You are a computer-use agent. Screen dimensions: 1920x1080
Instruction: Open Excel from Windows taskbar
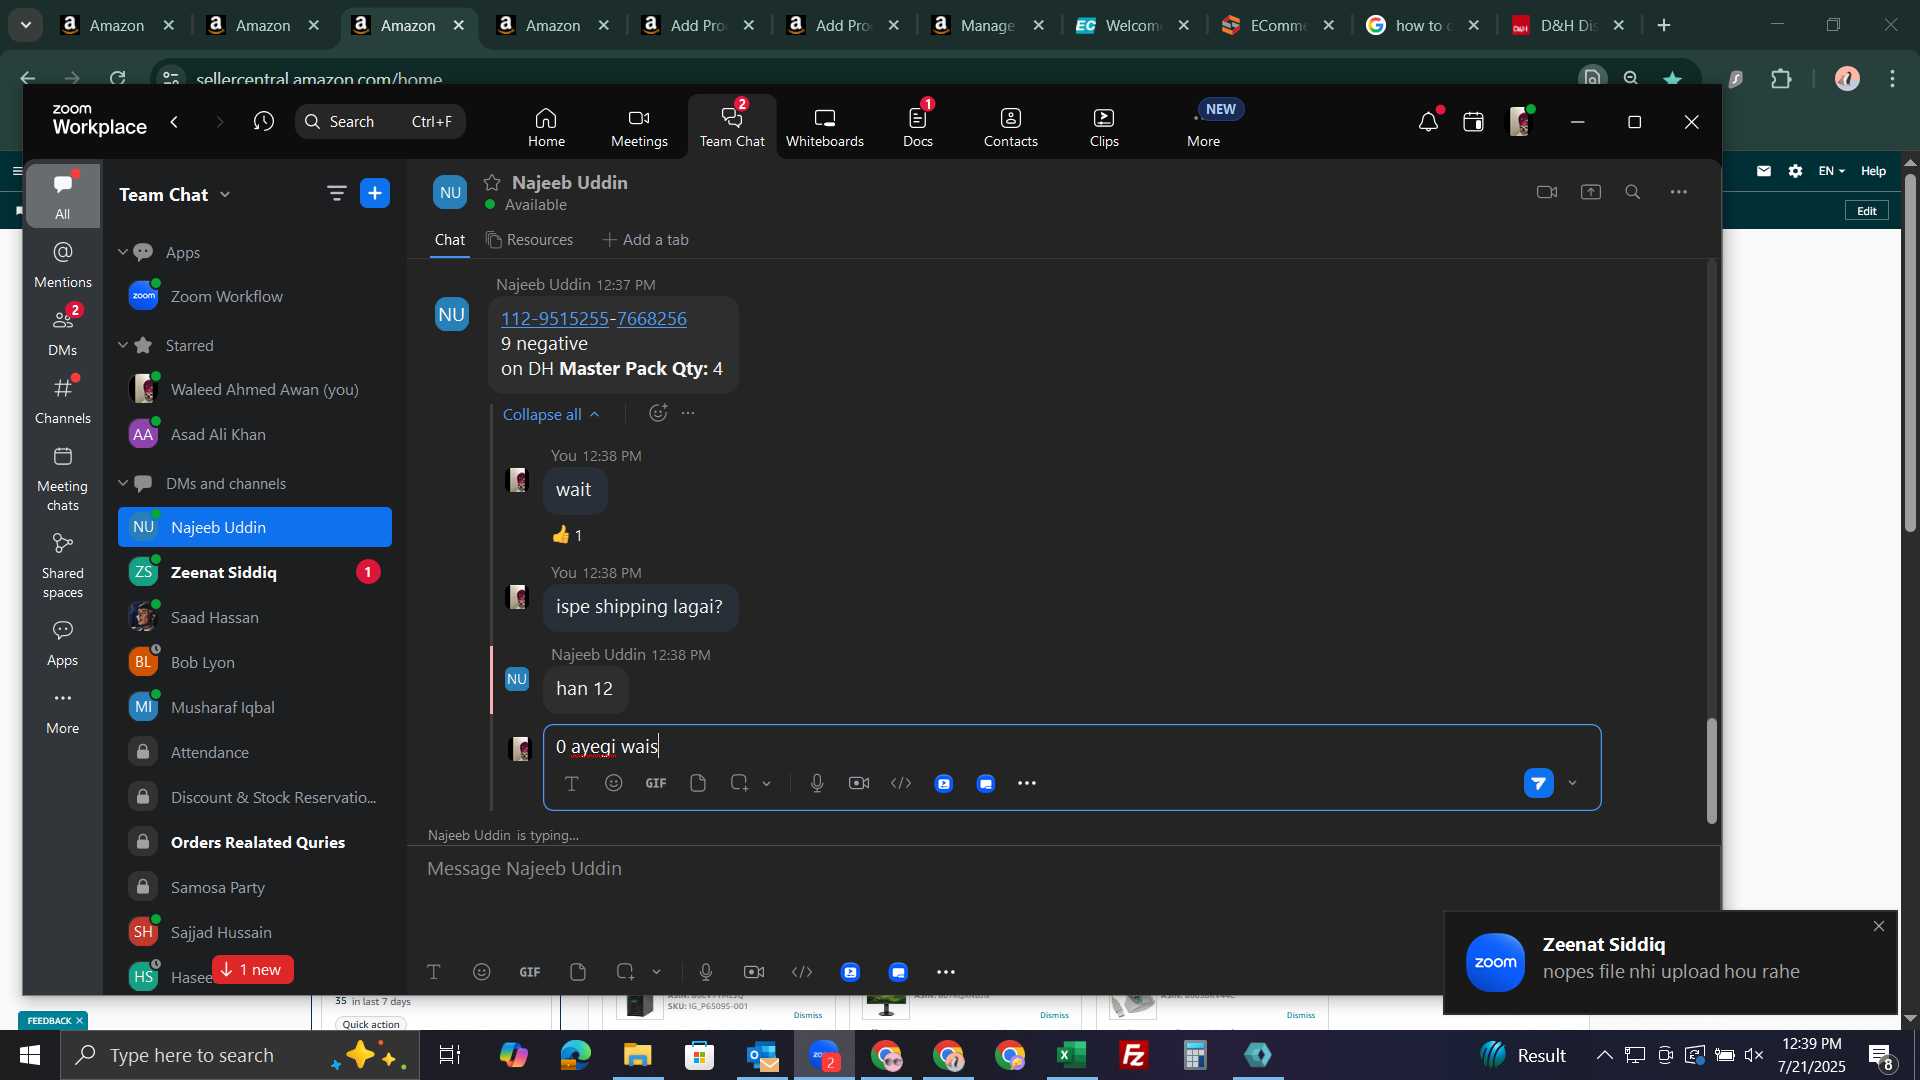coord(1072,1055)
